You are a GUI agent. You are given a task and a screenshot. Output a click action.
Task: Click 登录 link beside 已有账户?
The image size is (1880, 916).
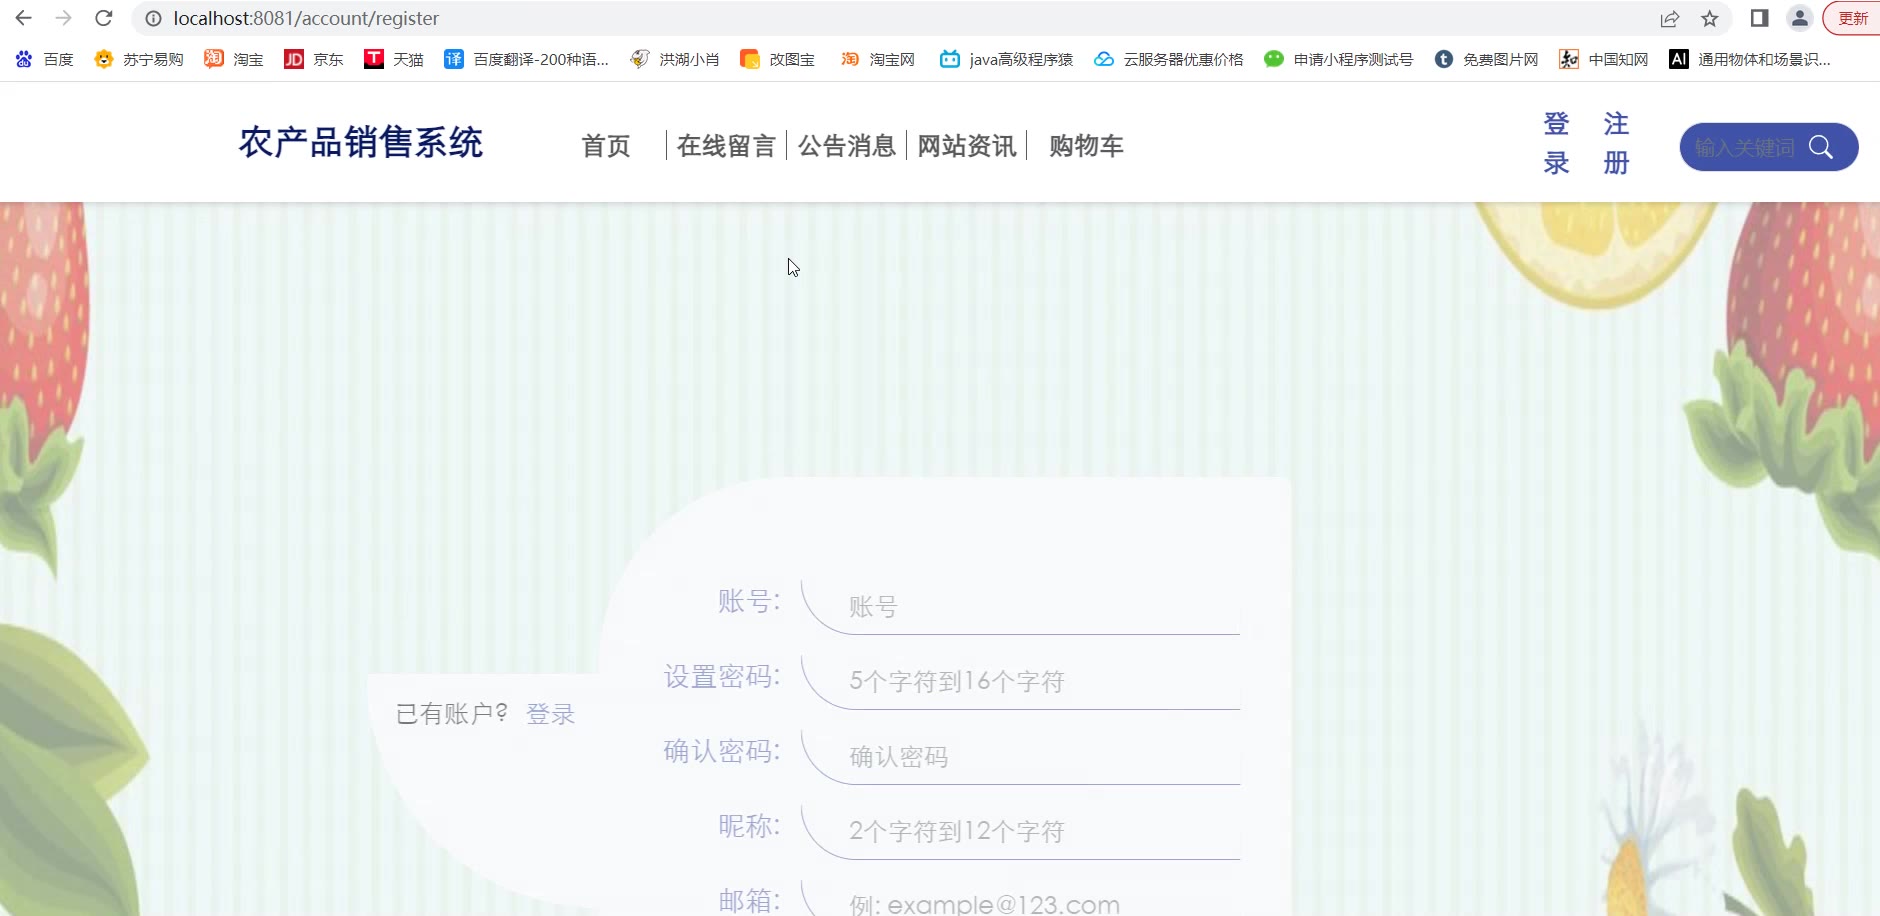click(x=551, y=714)
